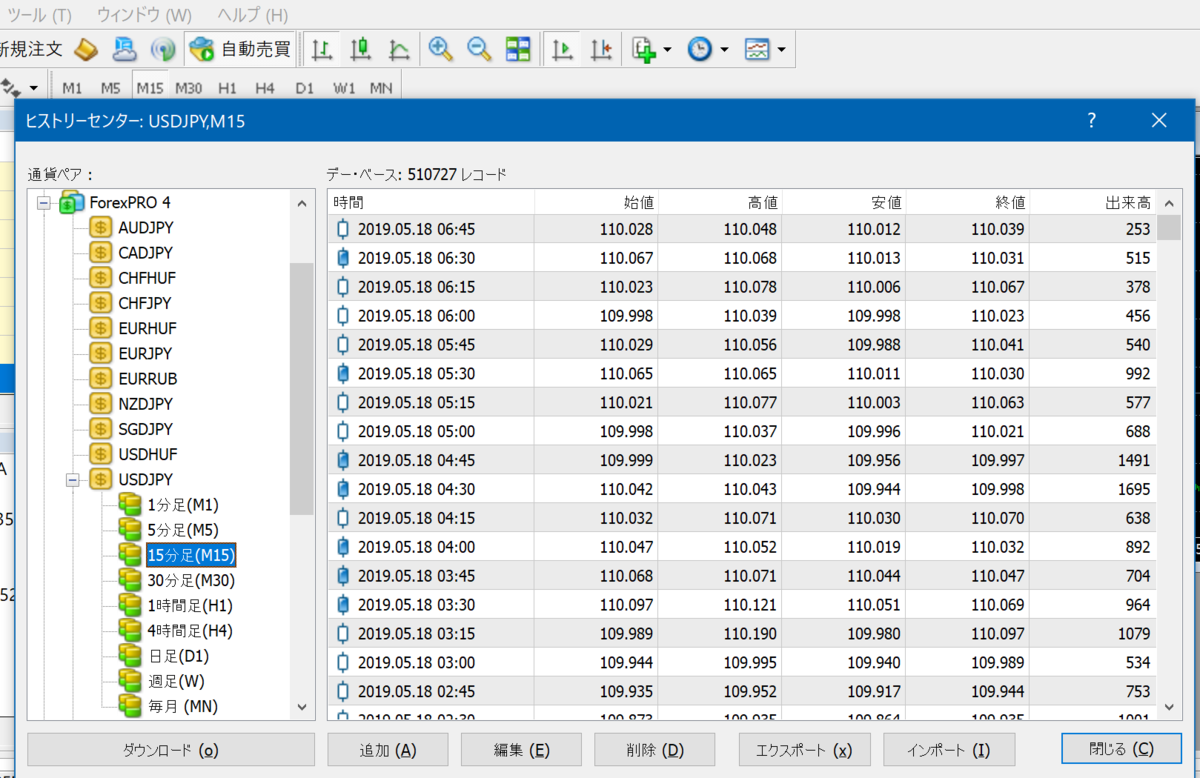1200x778 pixels.
Task: Open the dropdown arrow beside indicators icon
Action: click(667, 49)
